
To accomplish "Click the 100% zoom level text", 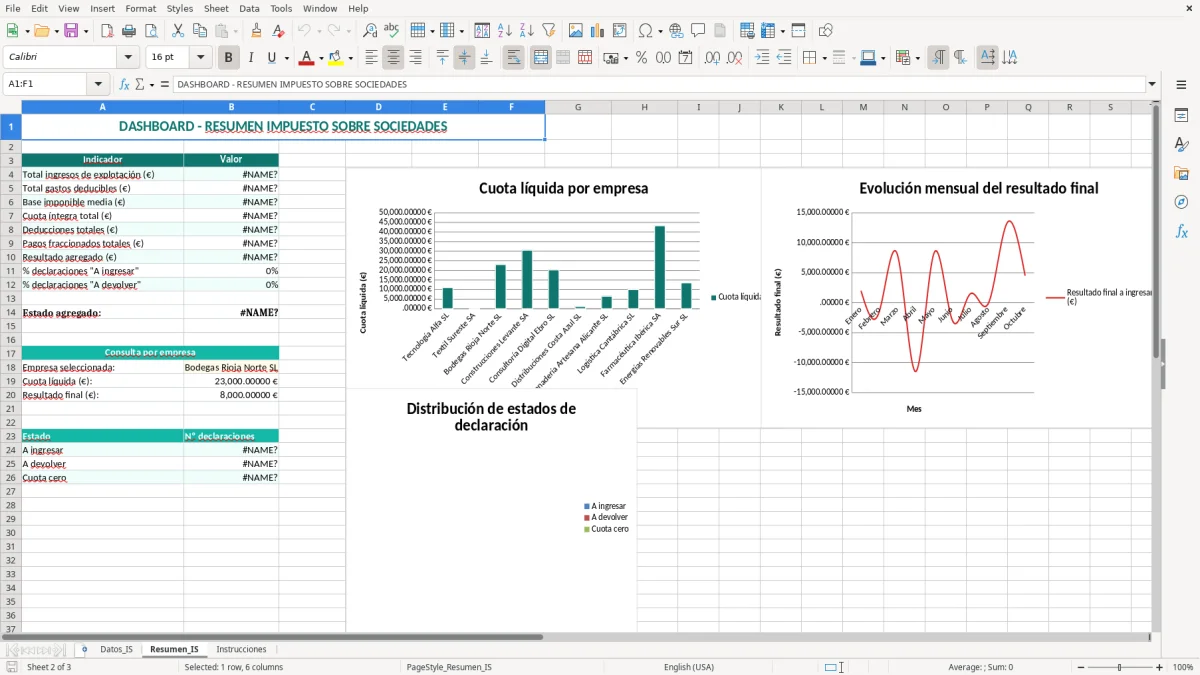I will (x=1182, y=667).
